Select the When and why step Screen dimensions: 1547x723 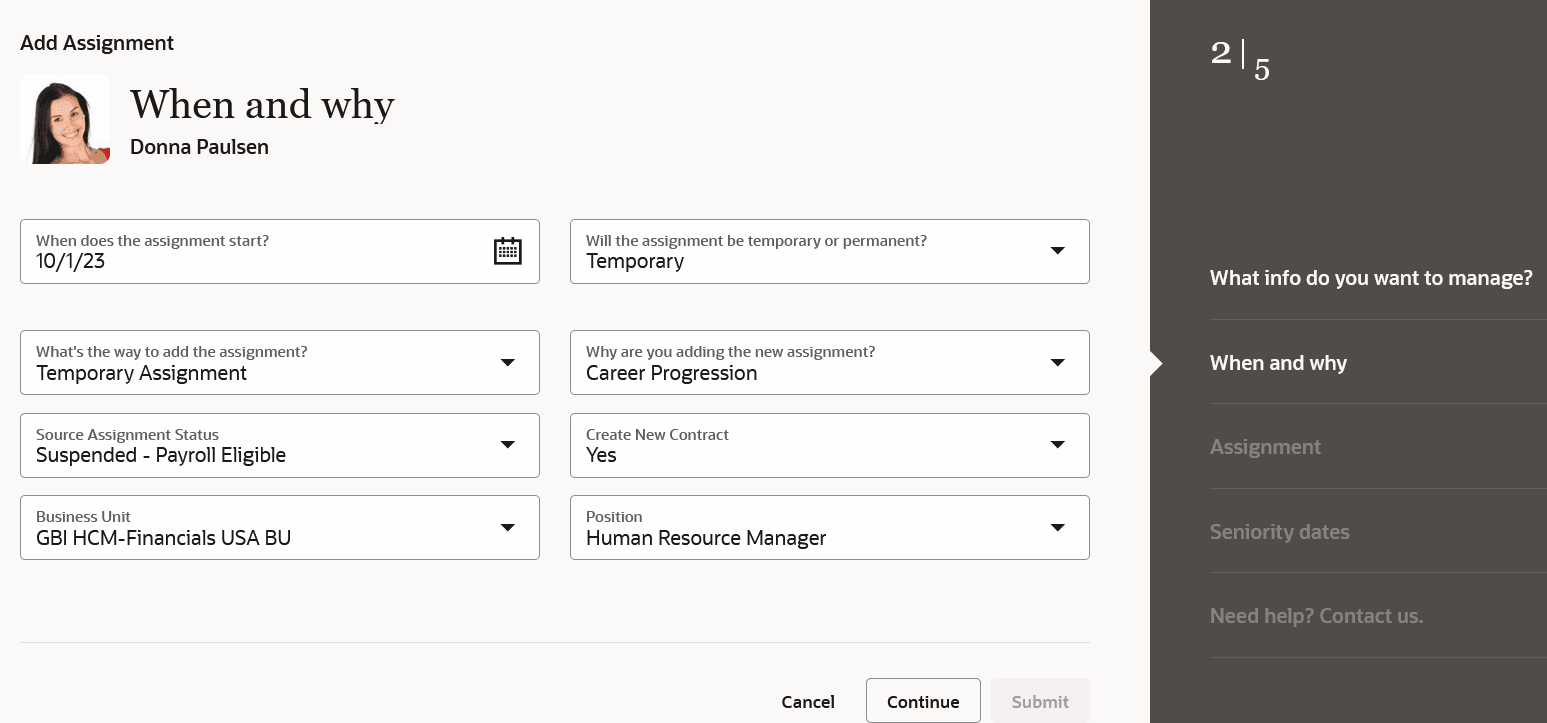pyautogui.click(x=1278, y=363)
